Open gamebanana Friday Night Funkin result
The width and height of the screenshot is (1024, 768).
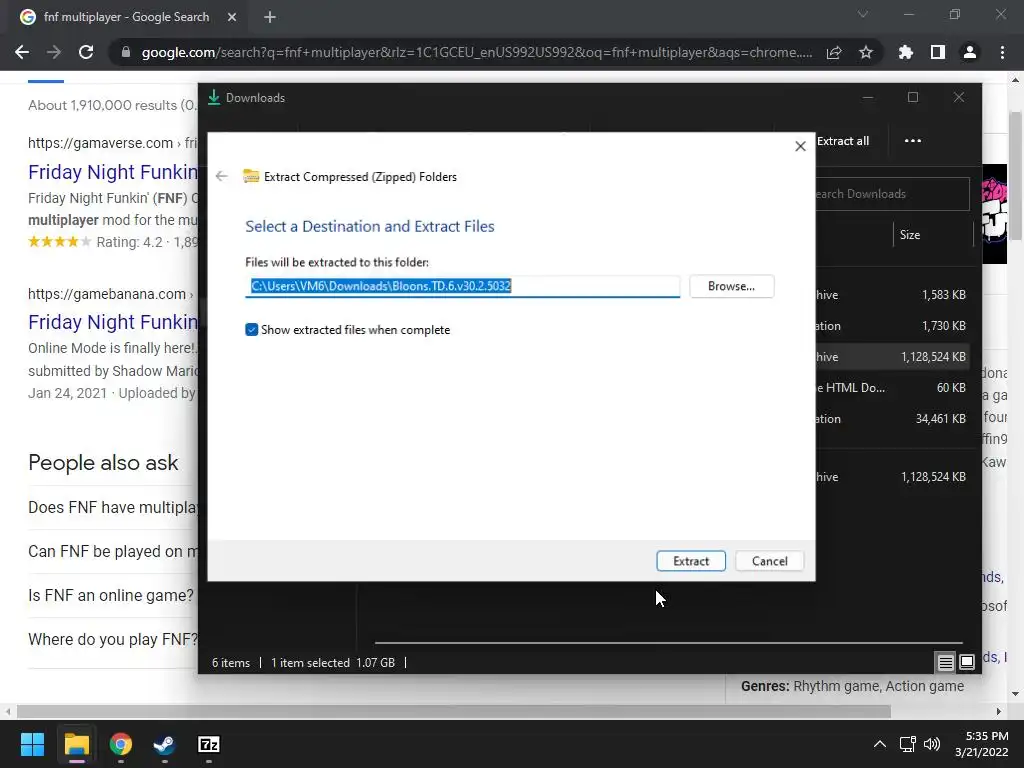tap(112, 322)
